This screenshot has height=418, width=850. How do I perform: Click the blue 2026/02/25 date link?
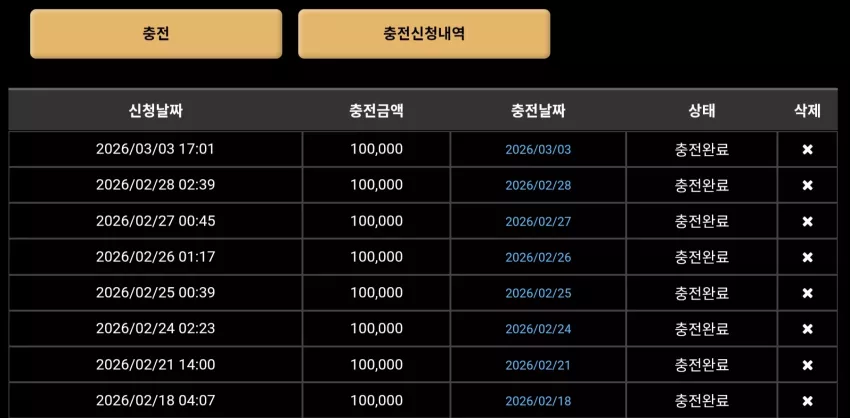538,293
